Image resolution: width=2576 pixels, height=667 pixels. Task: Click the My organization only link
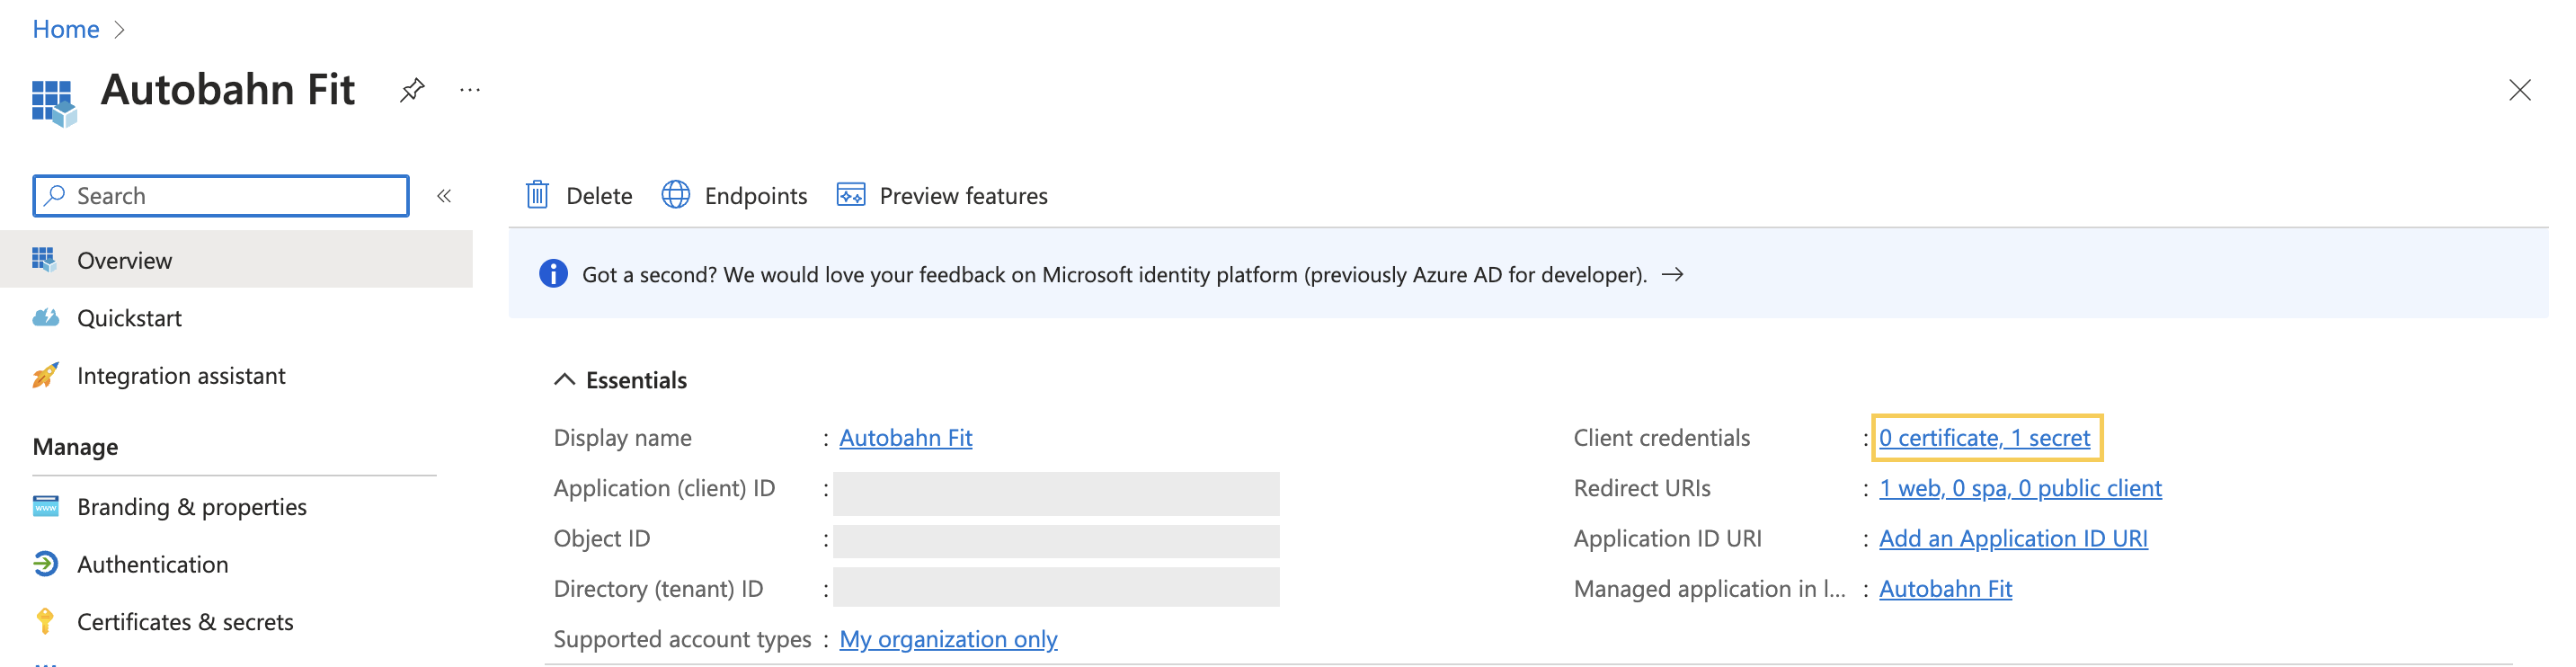tap(948, 639)
